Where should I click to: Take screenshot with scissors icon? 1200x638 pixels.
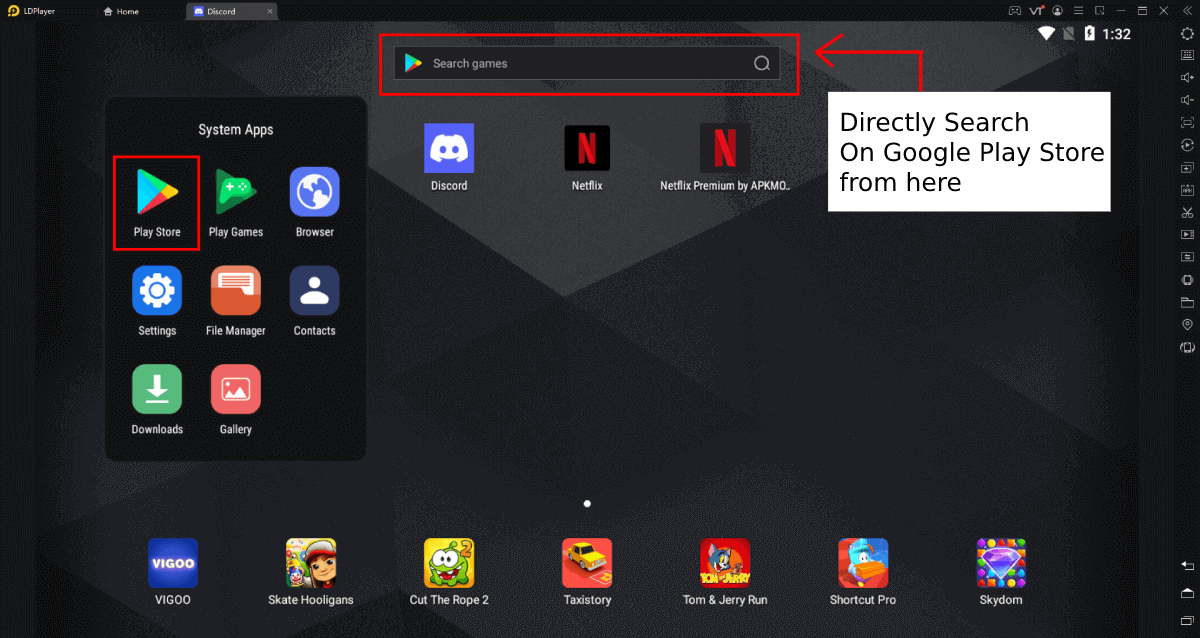pos(1187,212)
